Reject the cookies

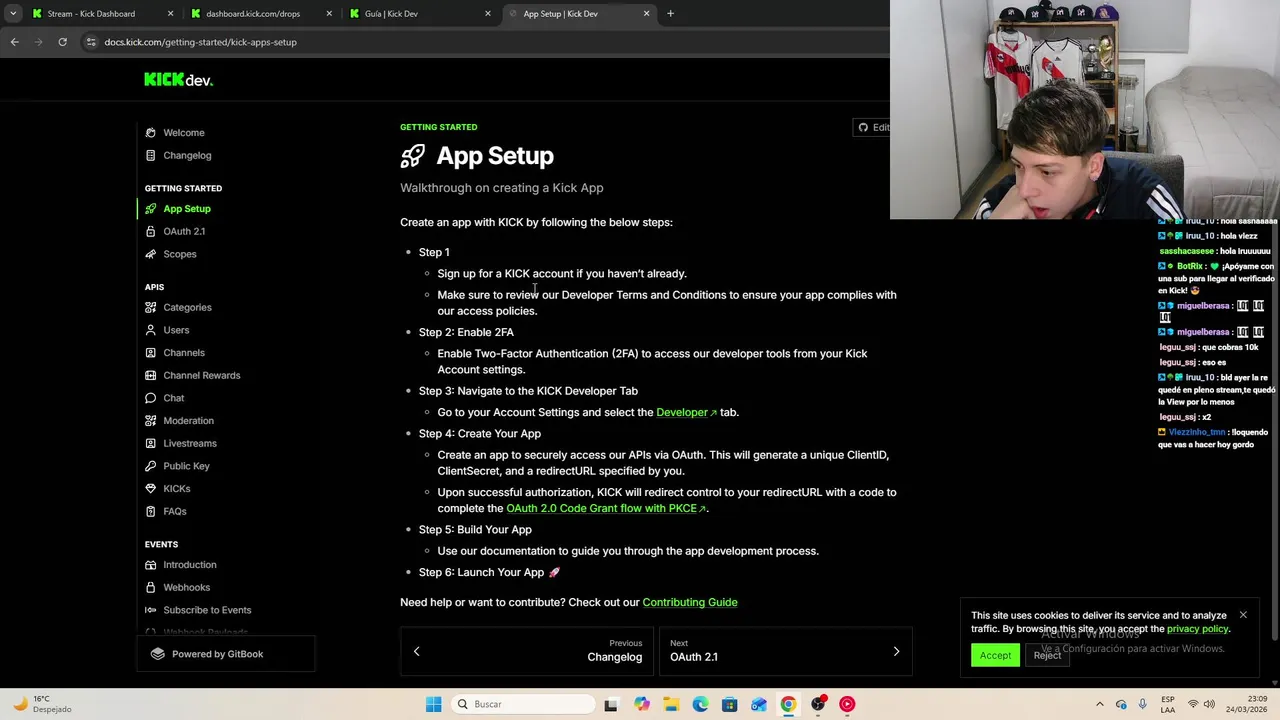(x=1047, y=655)
